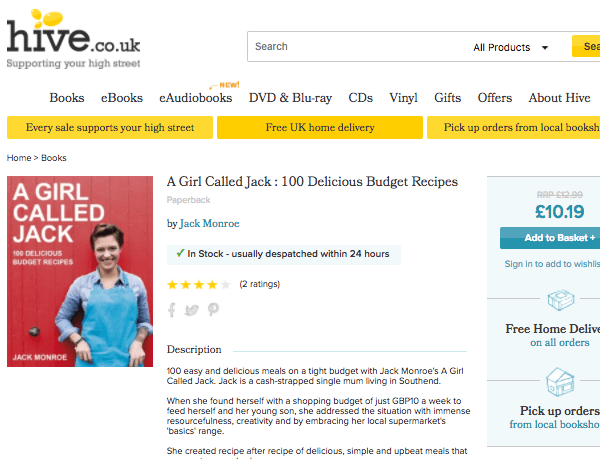The height and width of the screenshot is (459, 600).
Task: Share on Pinterest icon
Action: pyautogui.click(x=213, y=309)
